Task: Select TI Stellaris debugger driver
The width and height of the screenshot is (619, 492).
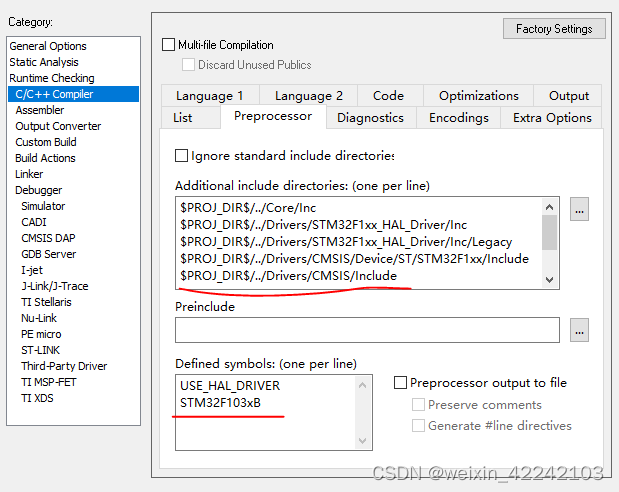Action: click(73, 302)
